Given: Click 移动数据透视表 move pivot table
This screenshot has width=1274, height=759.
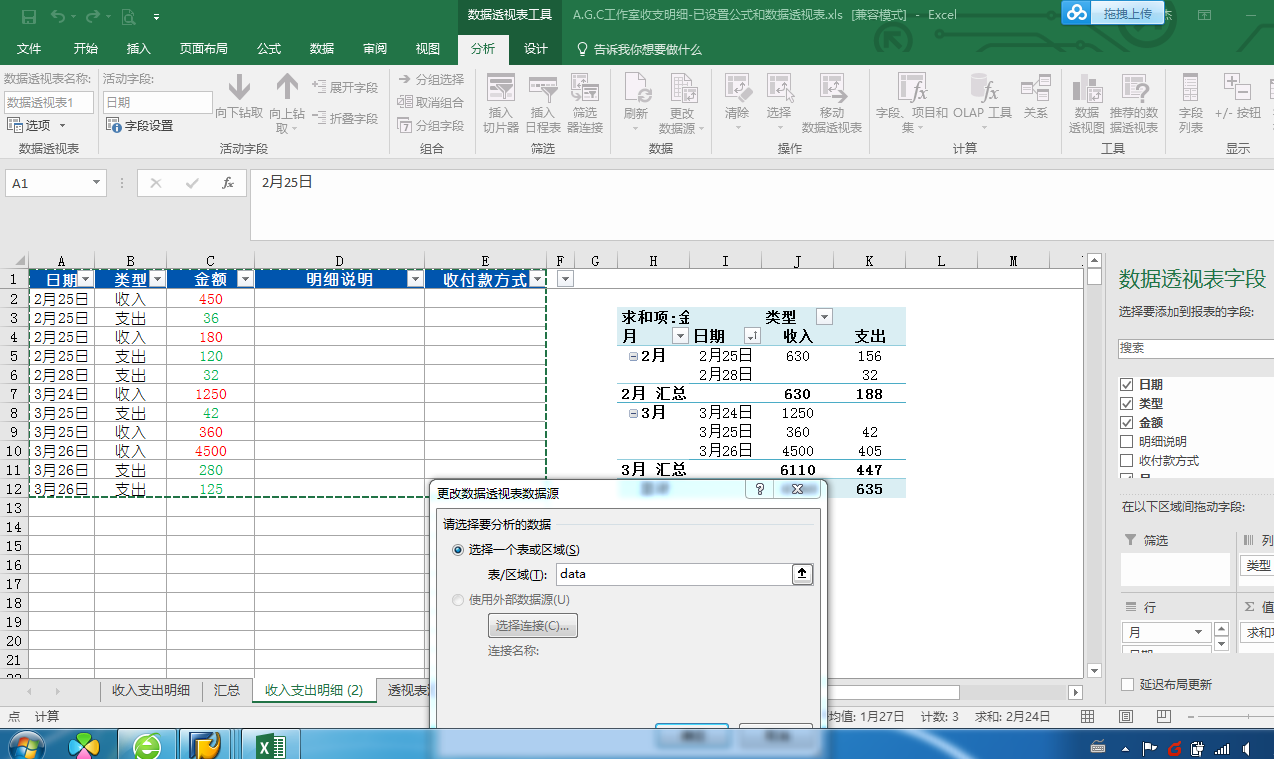Looking at the screenshot, I should coord(832,102).
